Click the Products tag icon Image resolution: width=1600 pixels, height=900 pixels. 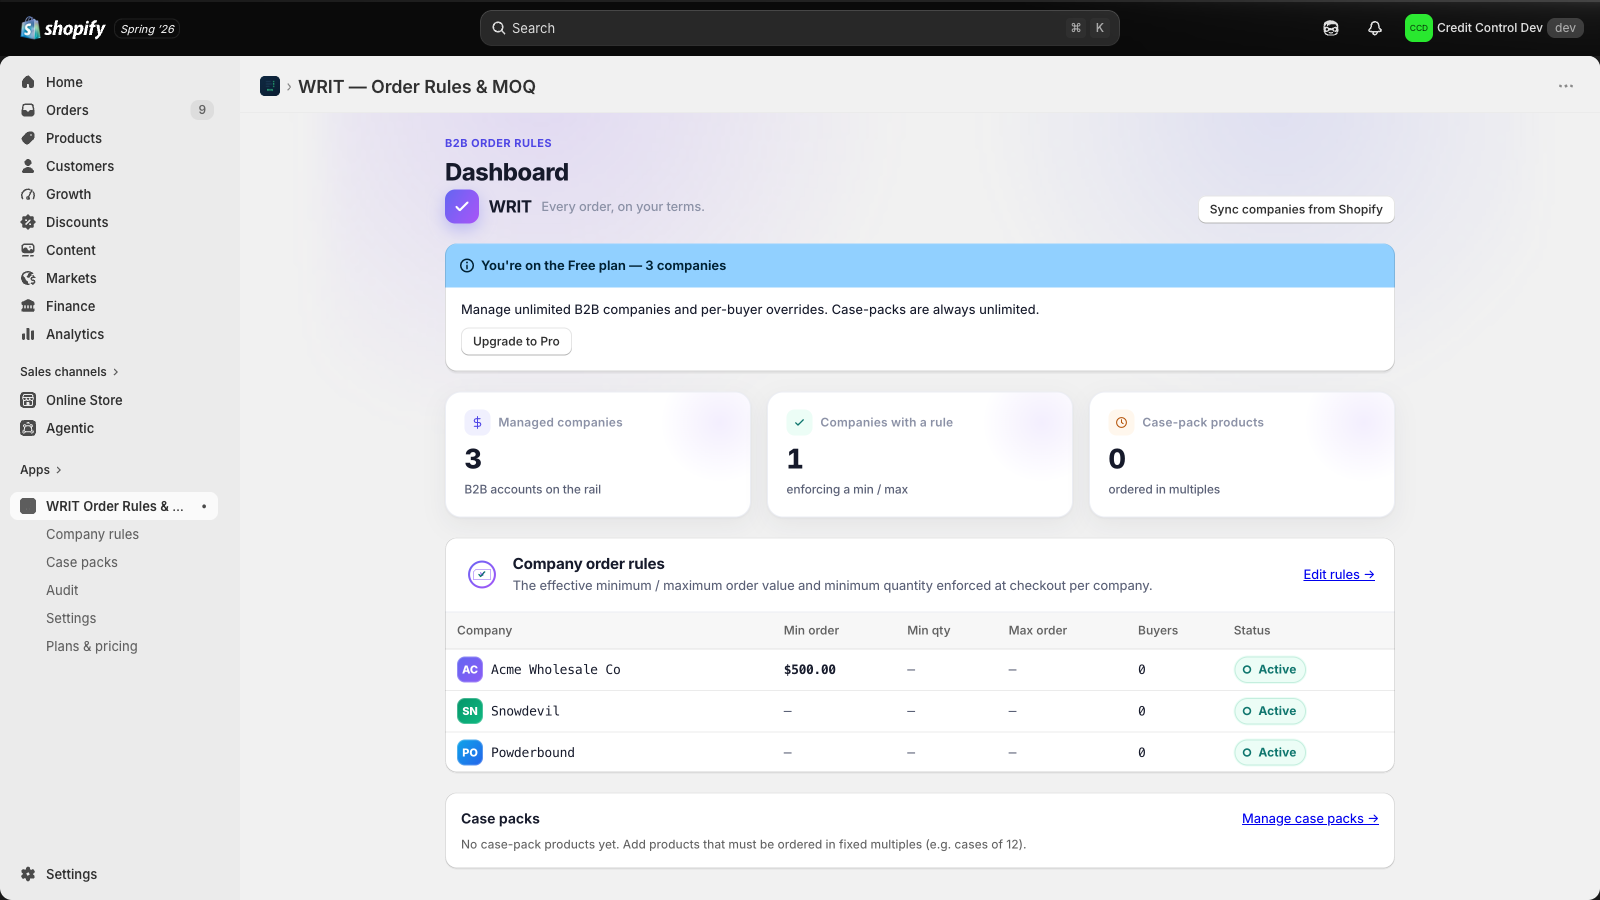(28, 138)
